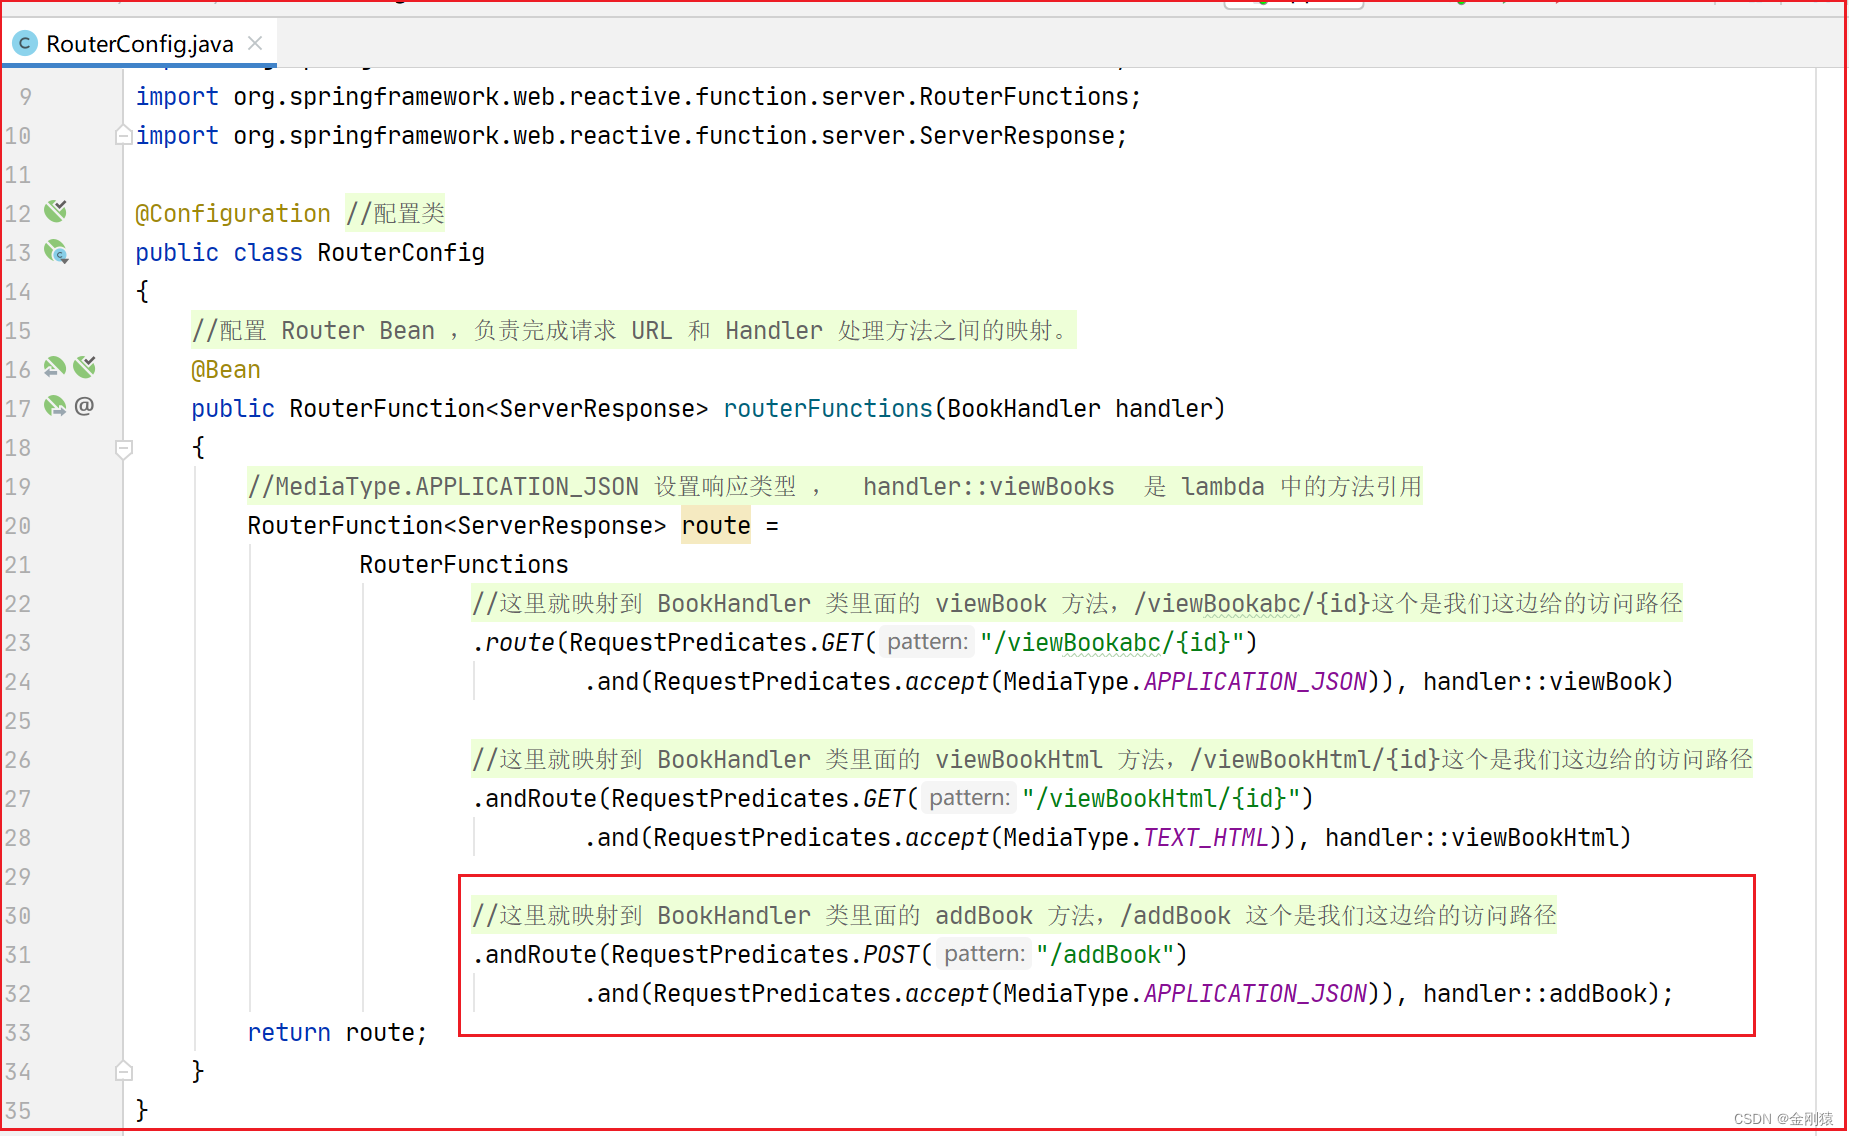Click the italic .route call on line 23
The height and width of the screenshot is (1136, 1849).
[x=513, y=643]
